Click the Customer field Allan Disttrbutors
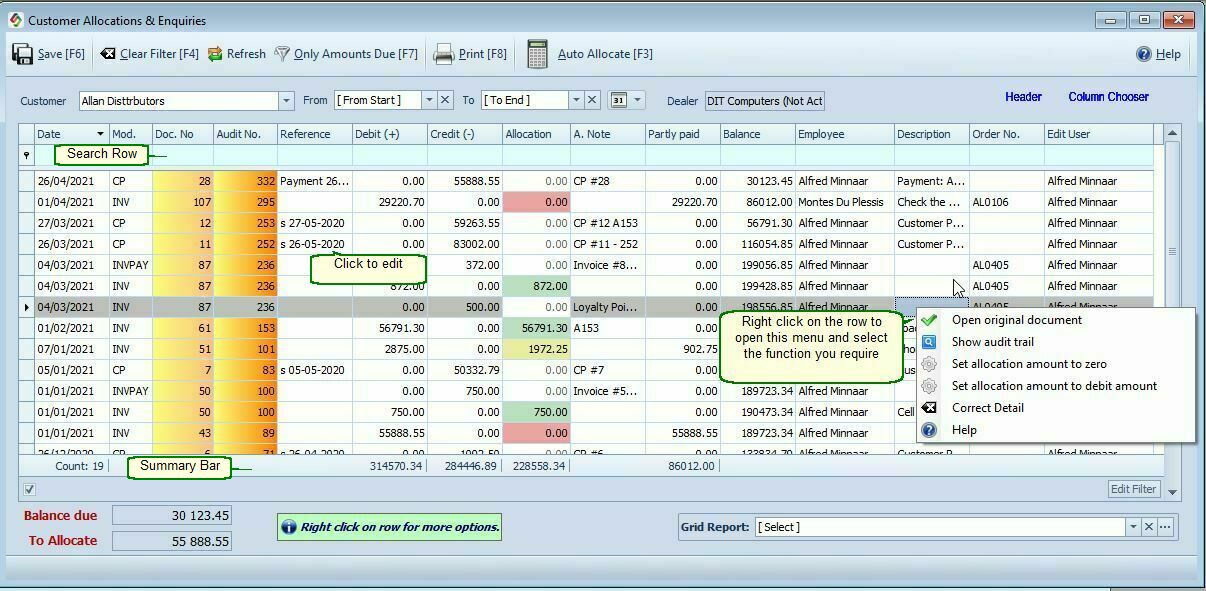Image resolution: width=1206 pixels, height=591 pixels. point(178,100)
